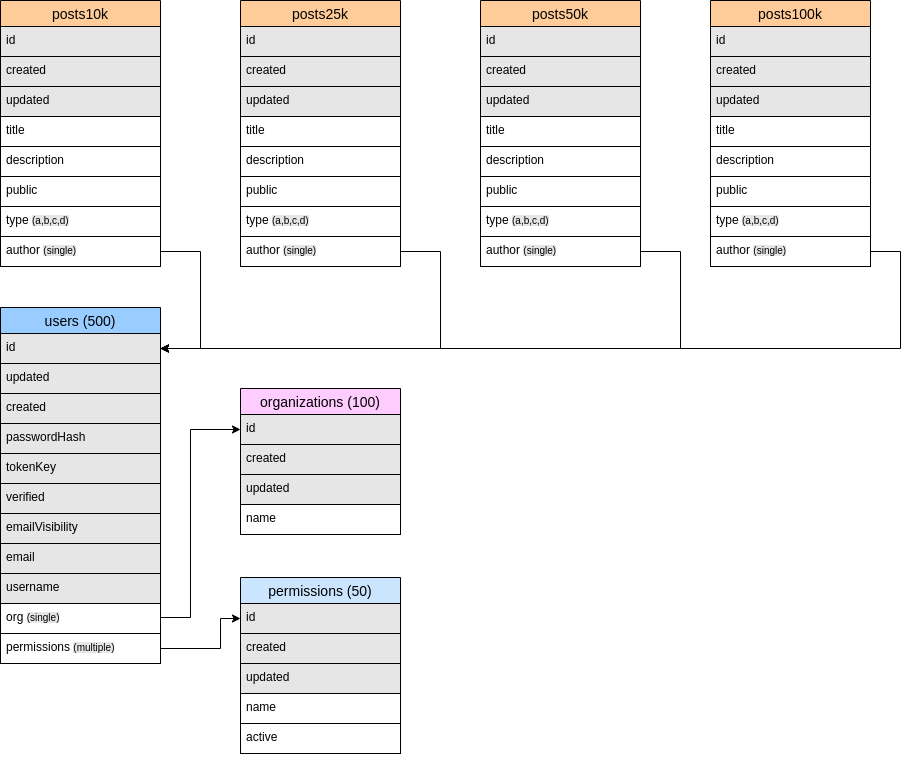Select the id row in users table
Screen dimensions: 909x757
(x=81, y=348)
